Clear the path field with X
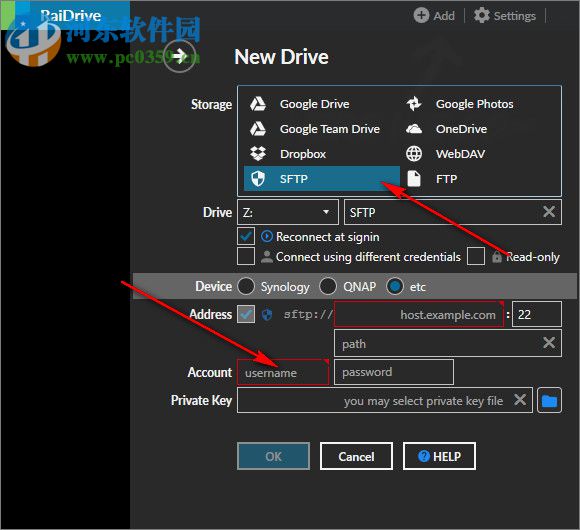The image size is (580, 530). click(549, 343)
